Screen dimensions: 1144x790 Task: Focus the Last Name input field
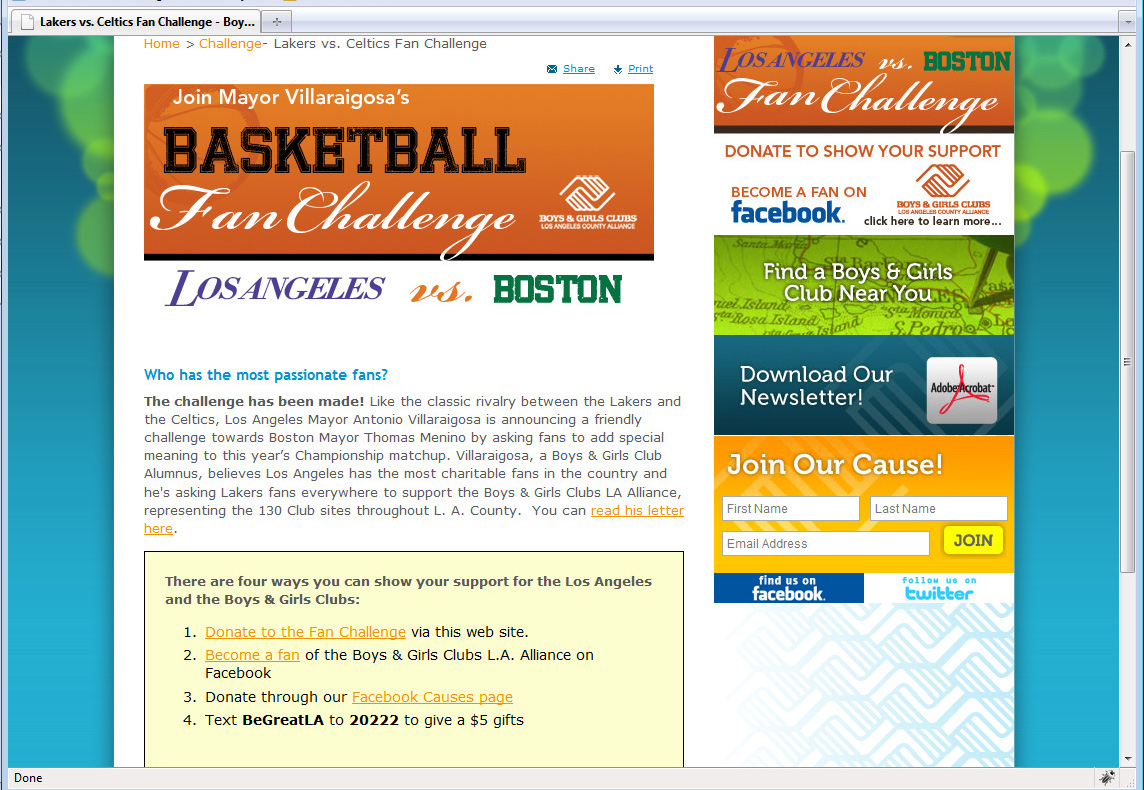[x=938, y=508]
